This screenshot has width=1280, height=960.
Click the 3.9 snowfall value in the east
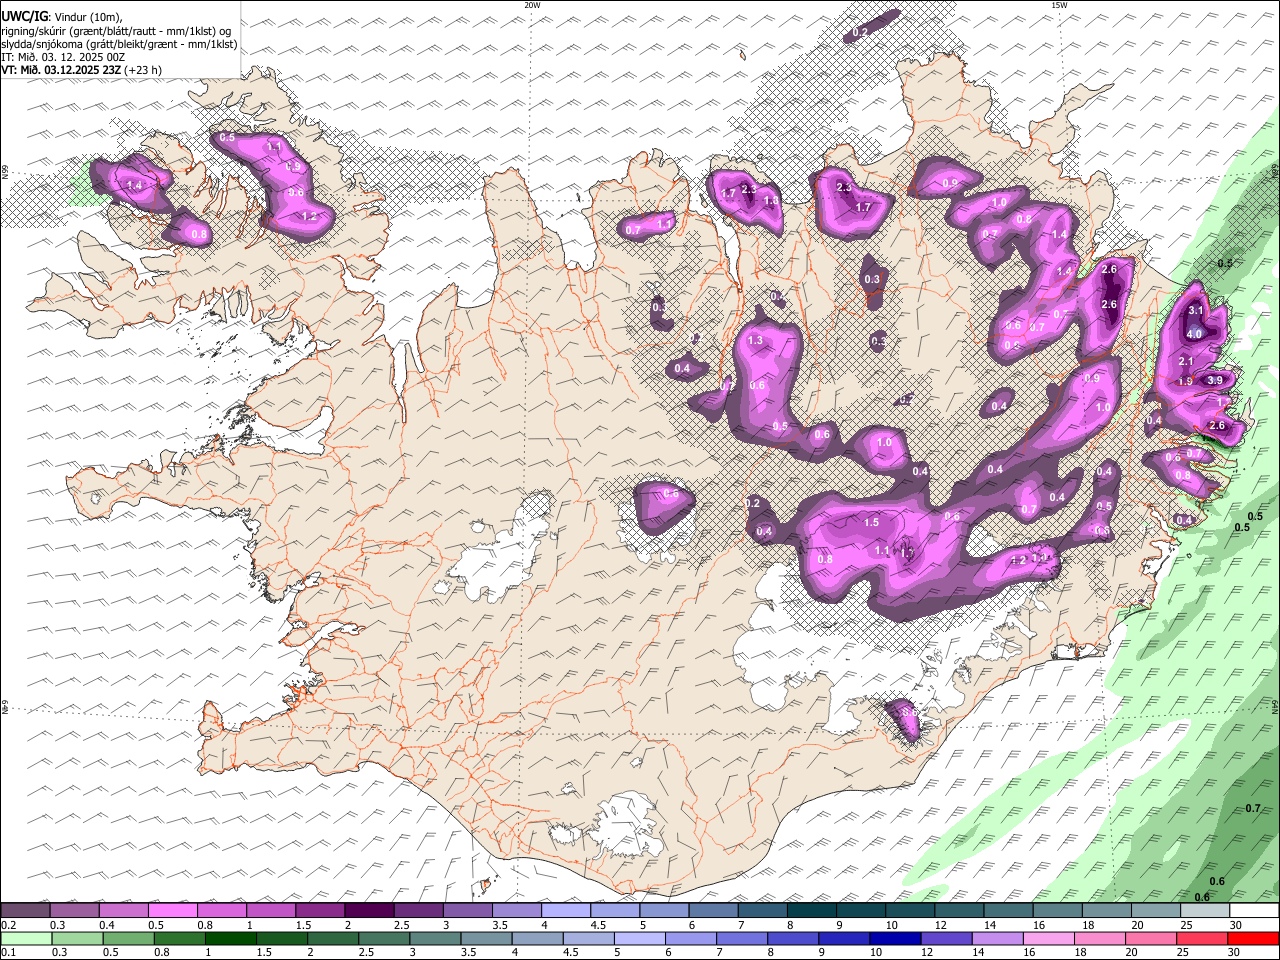point(1215,380)
